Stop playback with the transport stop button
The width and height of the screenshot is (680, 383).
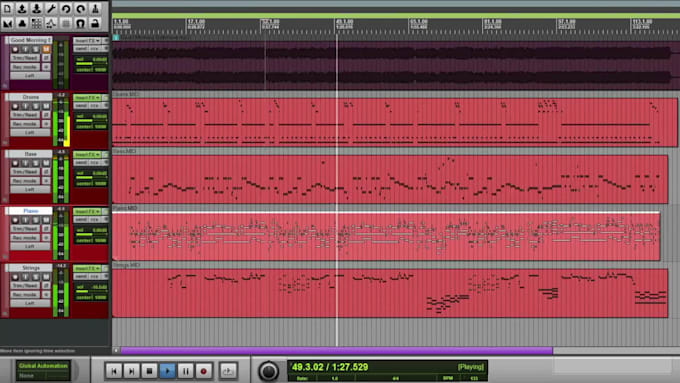tap(149, 371)
